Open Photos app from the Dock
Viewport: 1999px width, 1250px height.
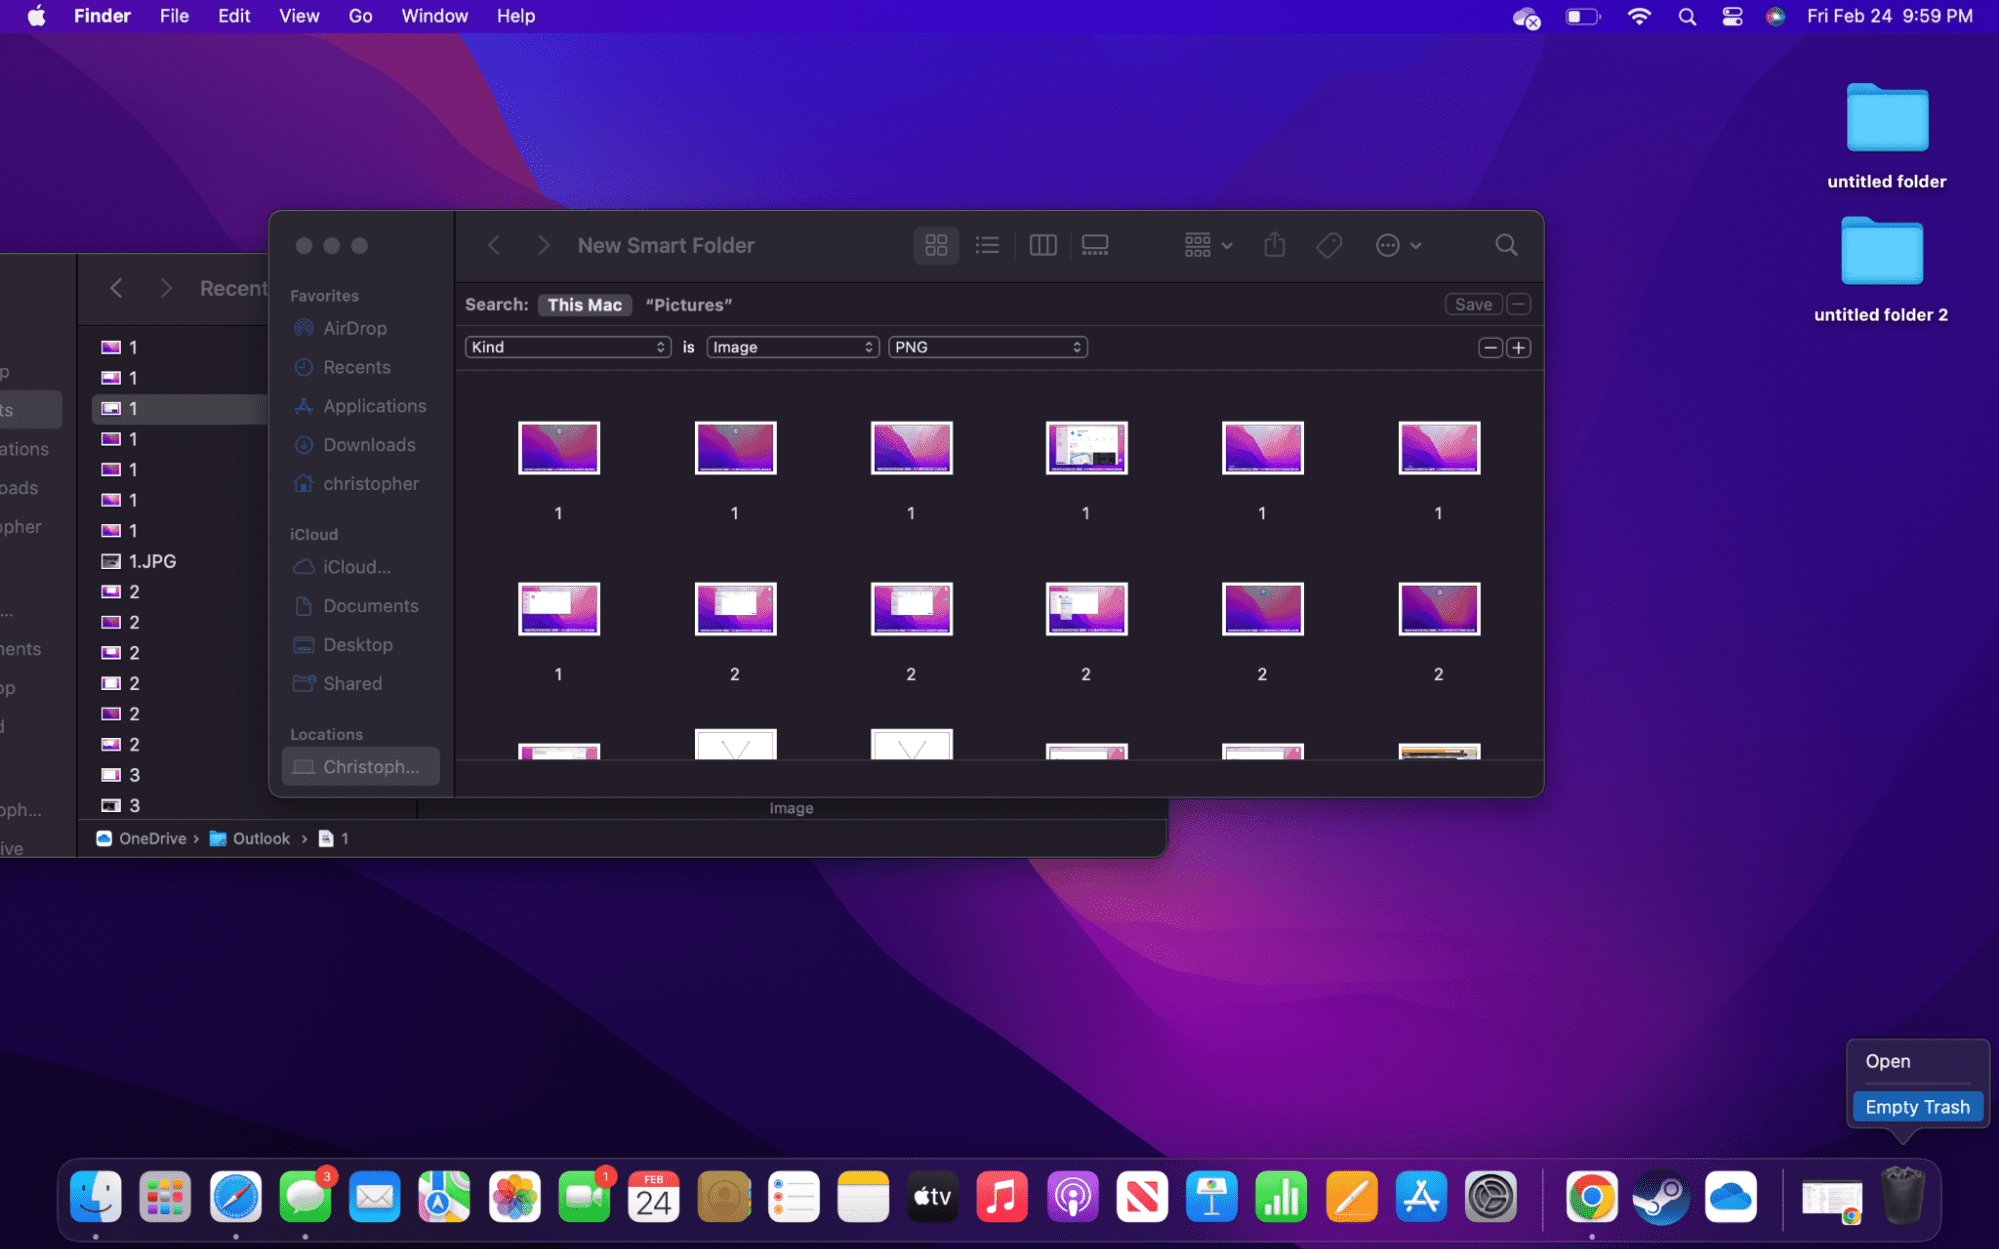[514, 1197]
